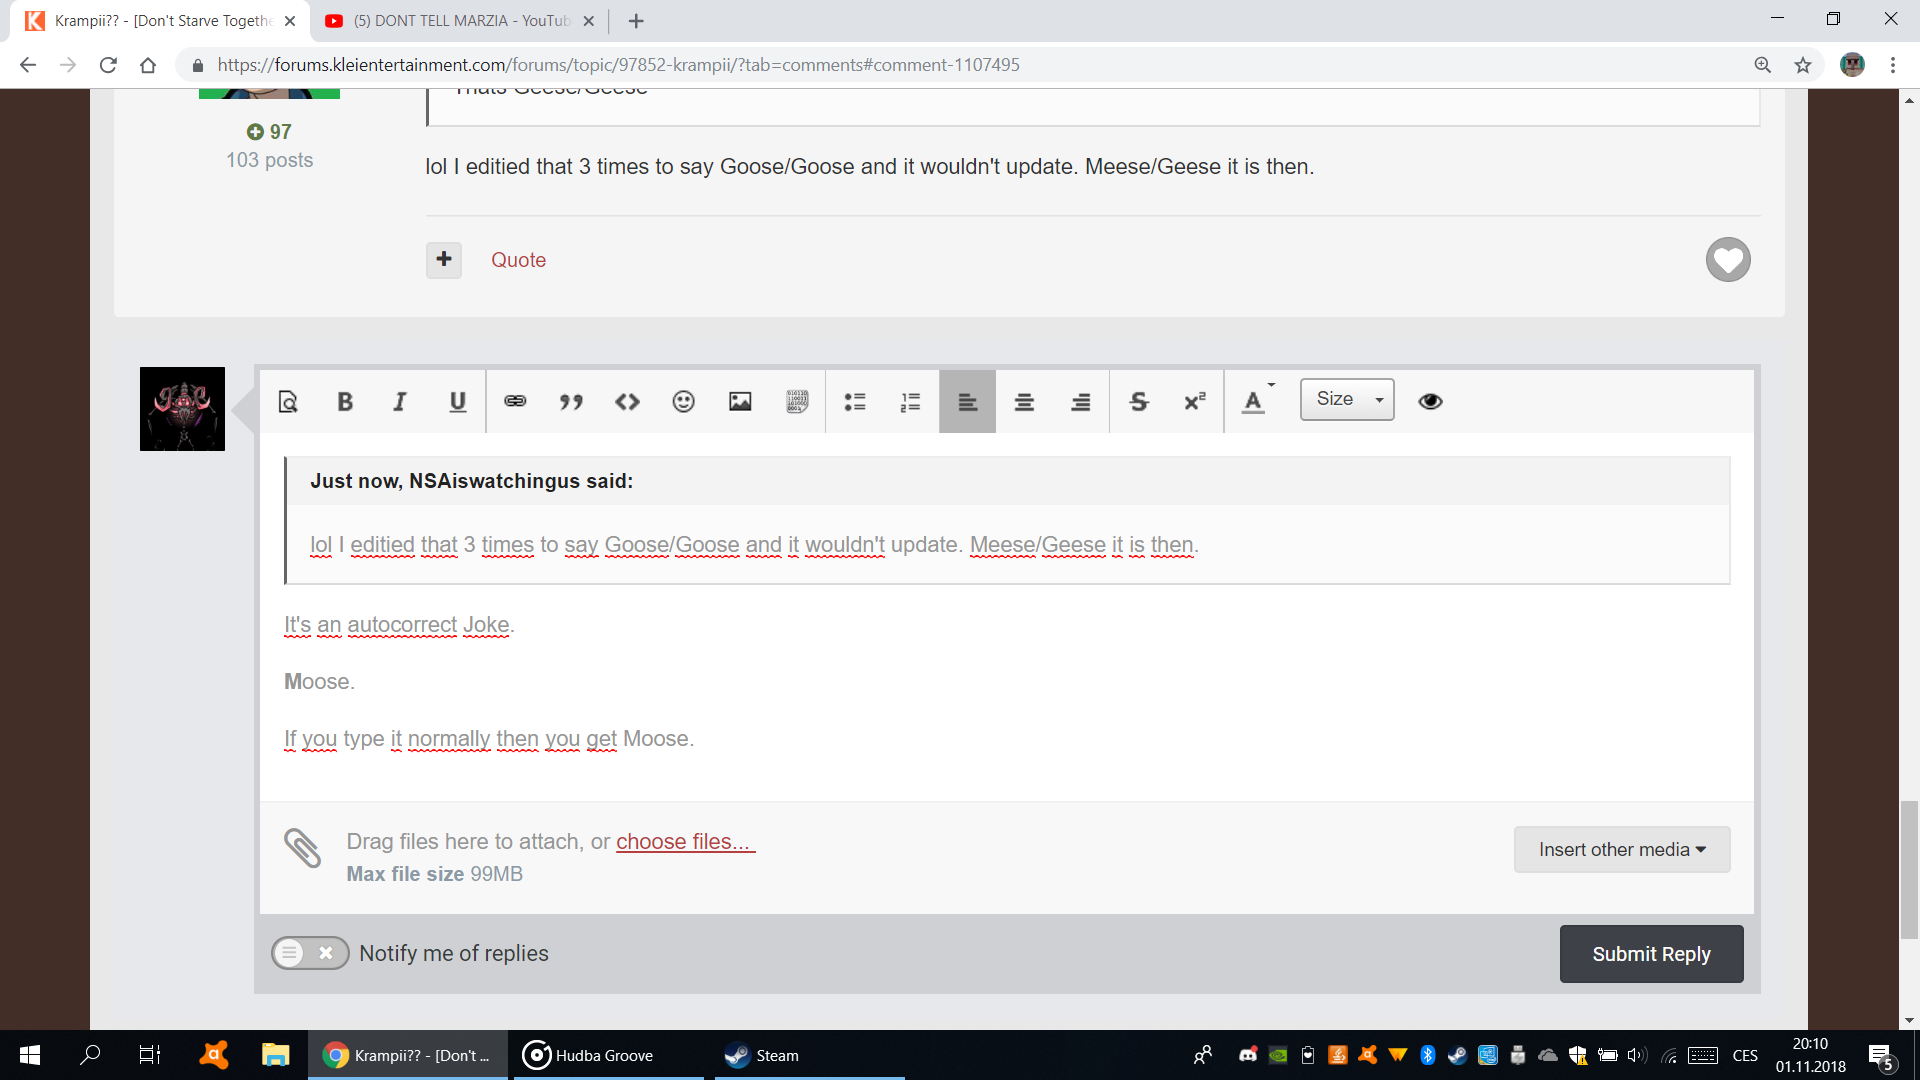Viewport: 1920px width, 1080px height.
Task: Click the browser address bar URL
Action: pos(618,65)
